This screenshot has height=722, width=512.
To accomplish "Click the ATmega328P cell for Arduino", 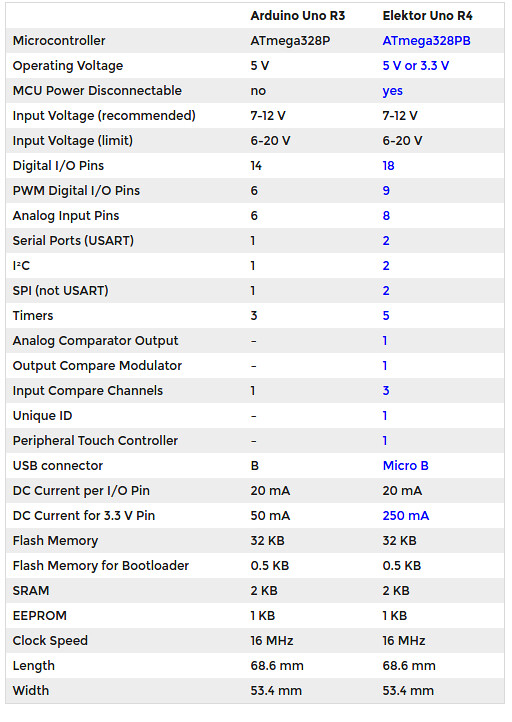I will tap(290, 41).
